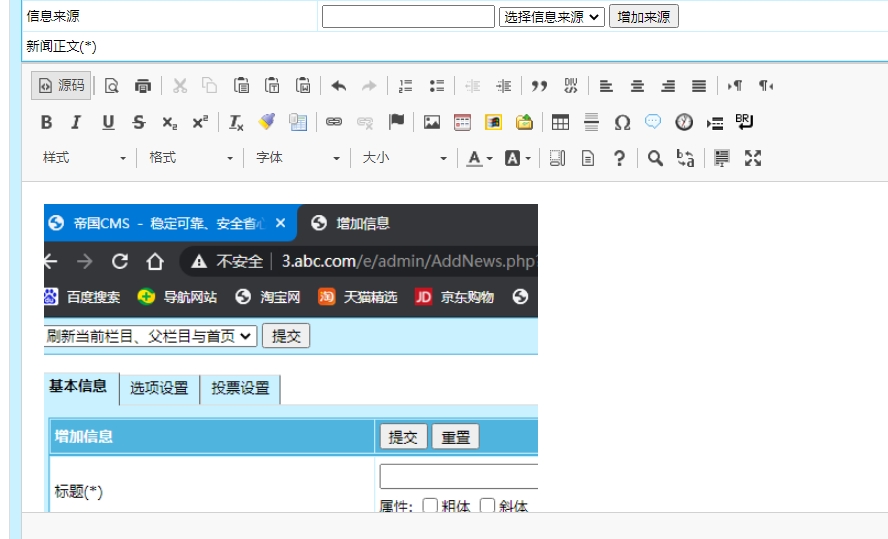Screen dimensions: 888x539
Task: Toggle underline formatting
Action: [x=108, y=122]
